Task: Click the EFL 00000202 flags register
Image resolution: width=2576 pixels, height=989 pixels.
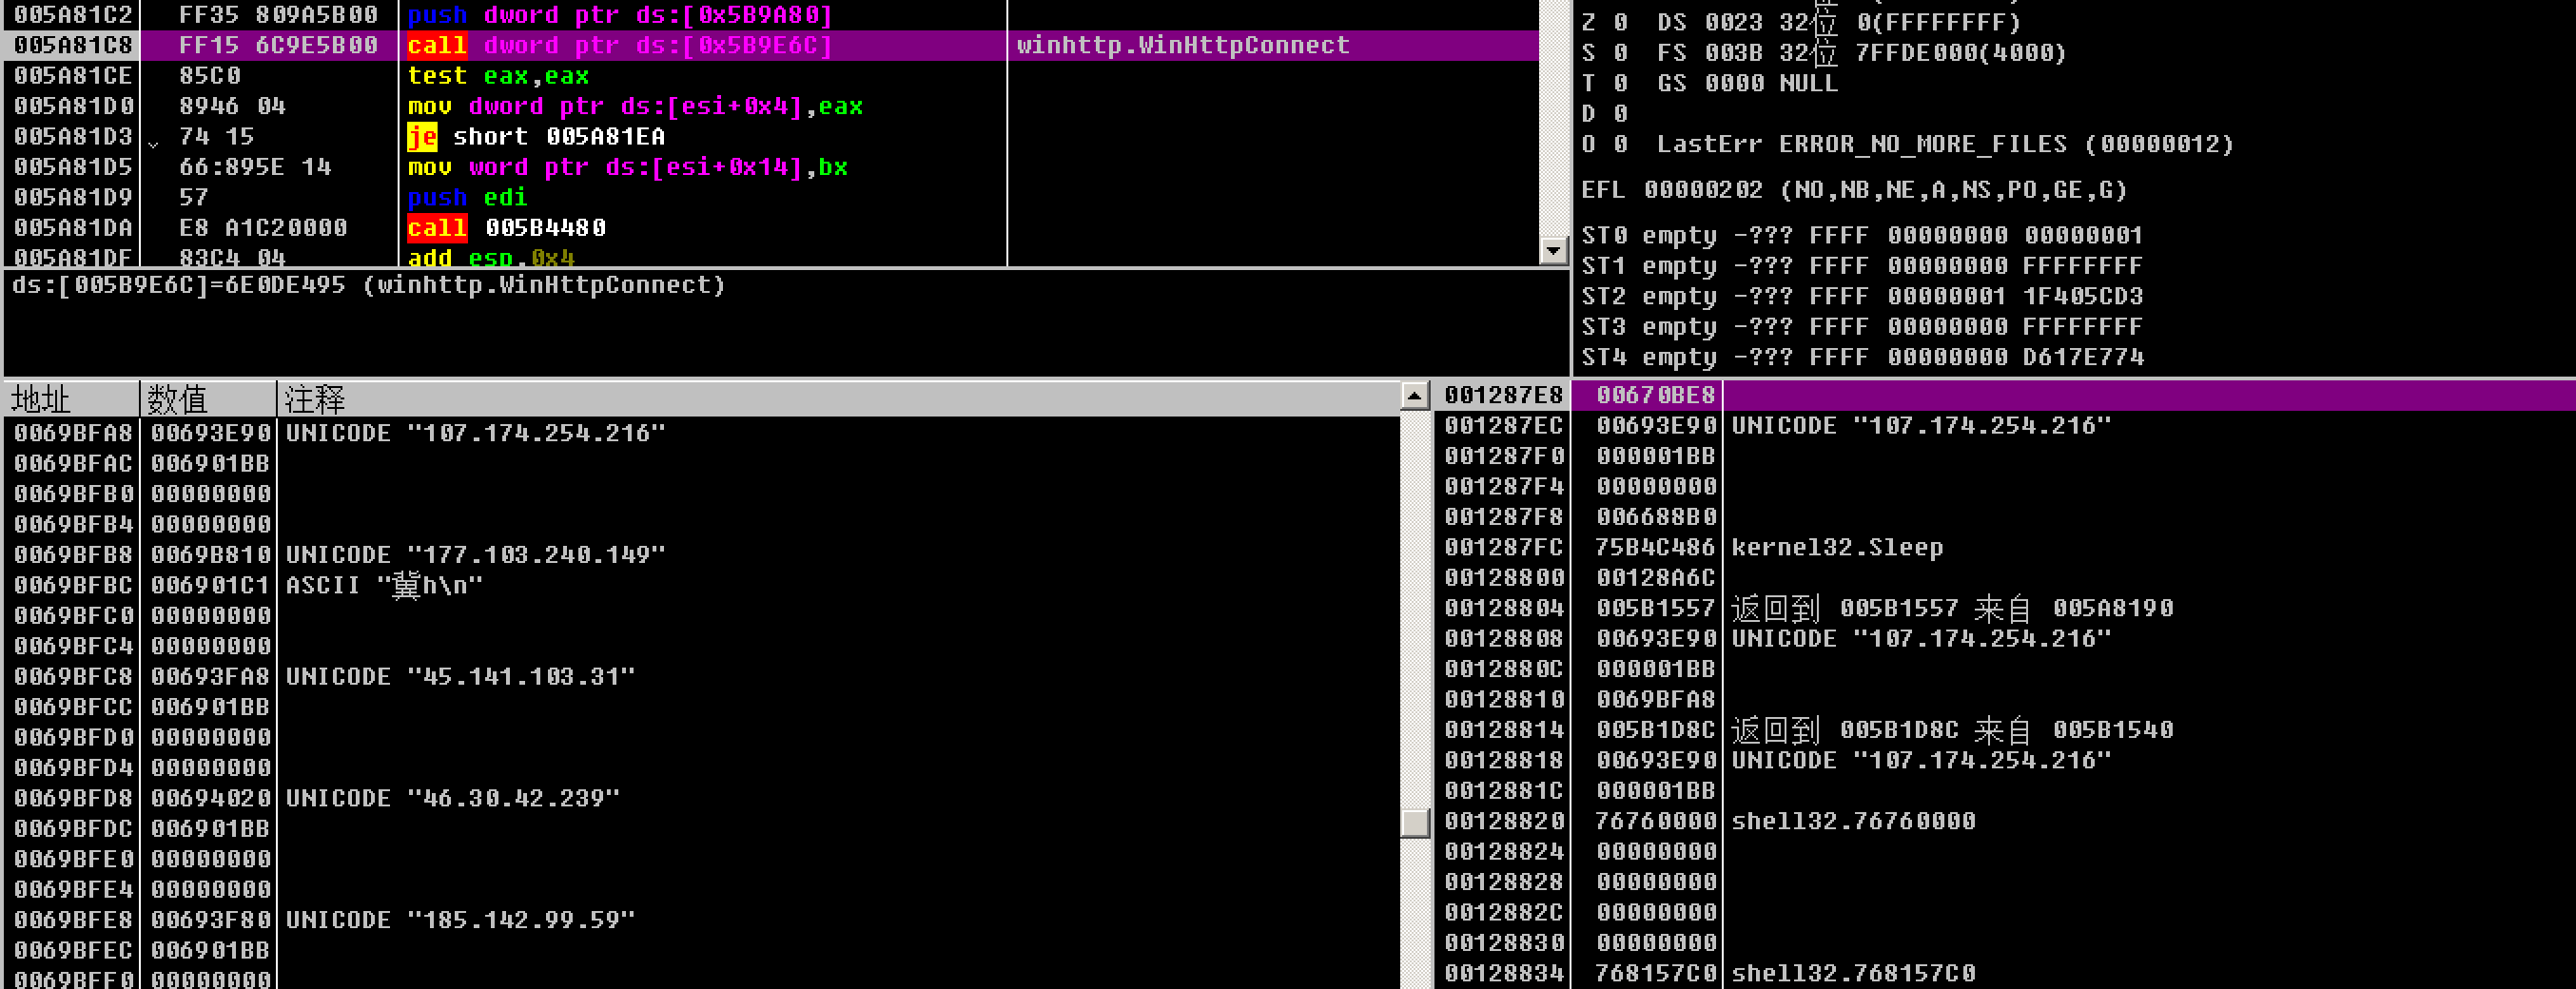Action: (1853, 190)
